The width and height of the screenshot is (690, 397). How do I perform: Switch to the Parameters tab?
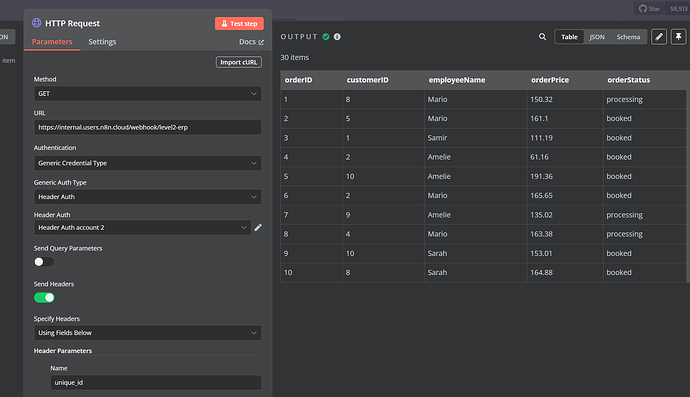(x=52, y=42)
